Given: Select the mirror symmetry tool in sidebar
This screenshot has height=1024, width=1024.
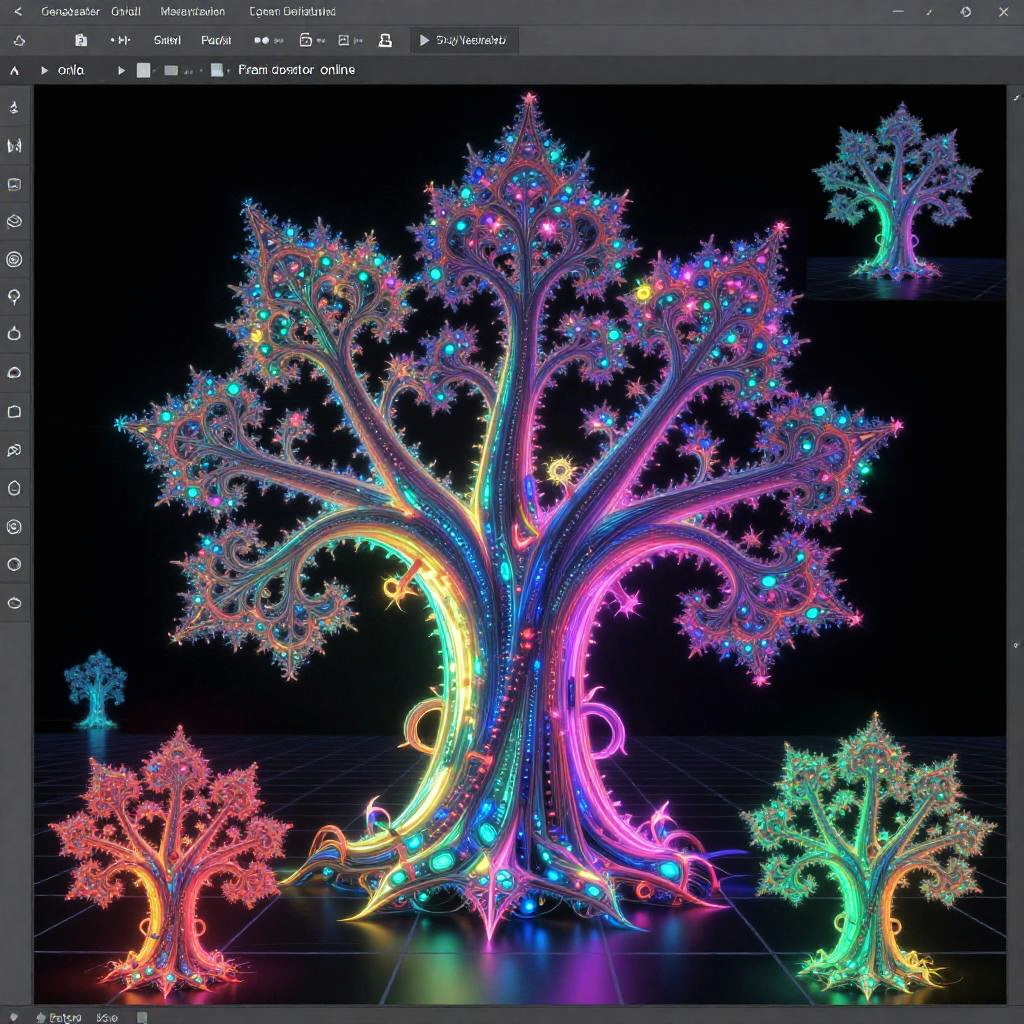Looking at the screenshot, I should (15, 146).
